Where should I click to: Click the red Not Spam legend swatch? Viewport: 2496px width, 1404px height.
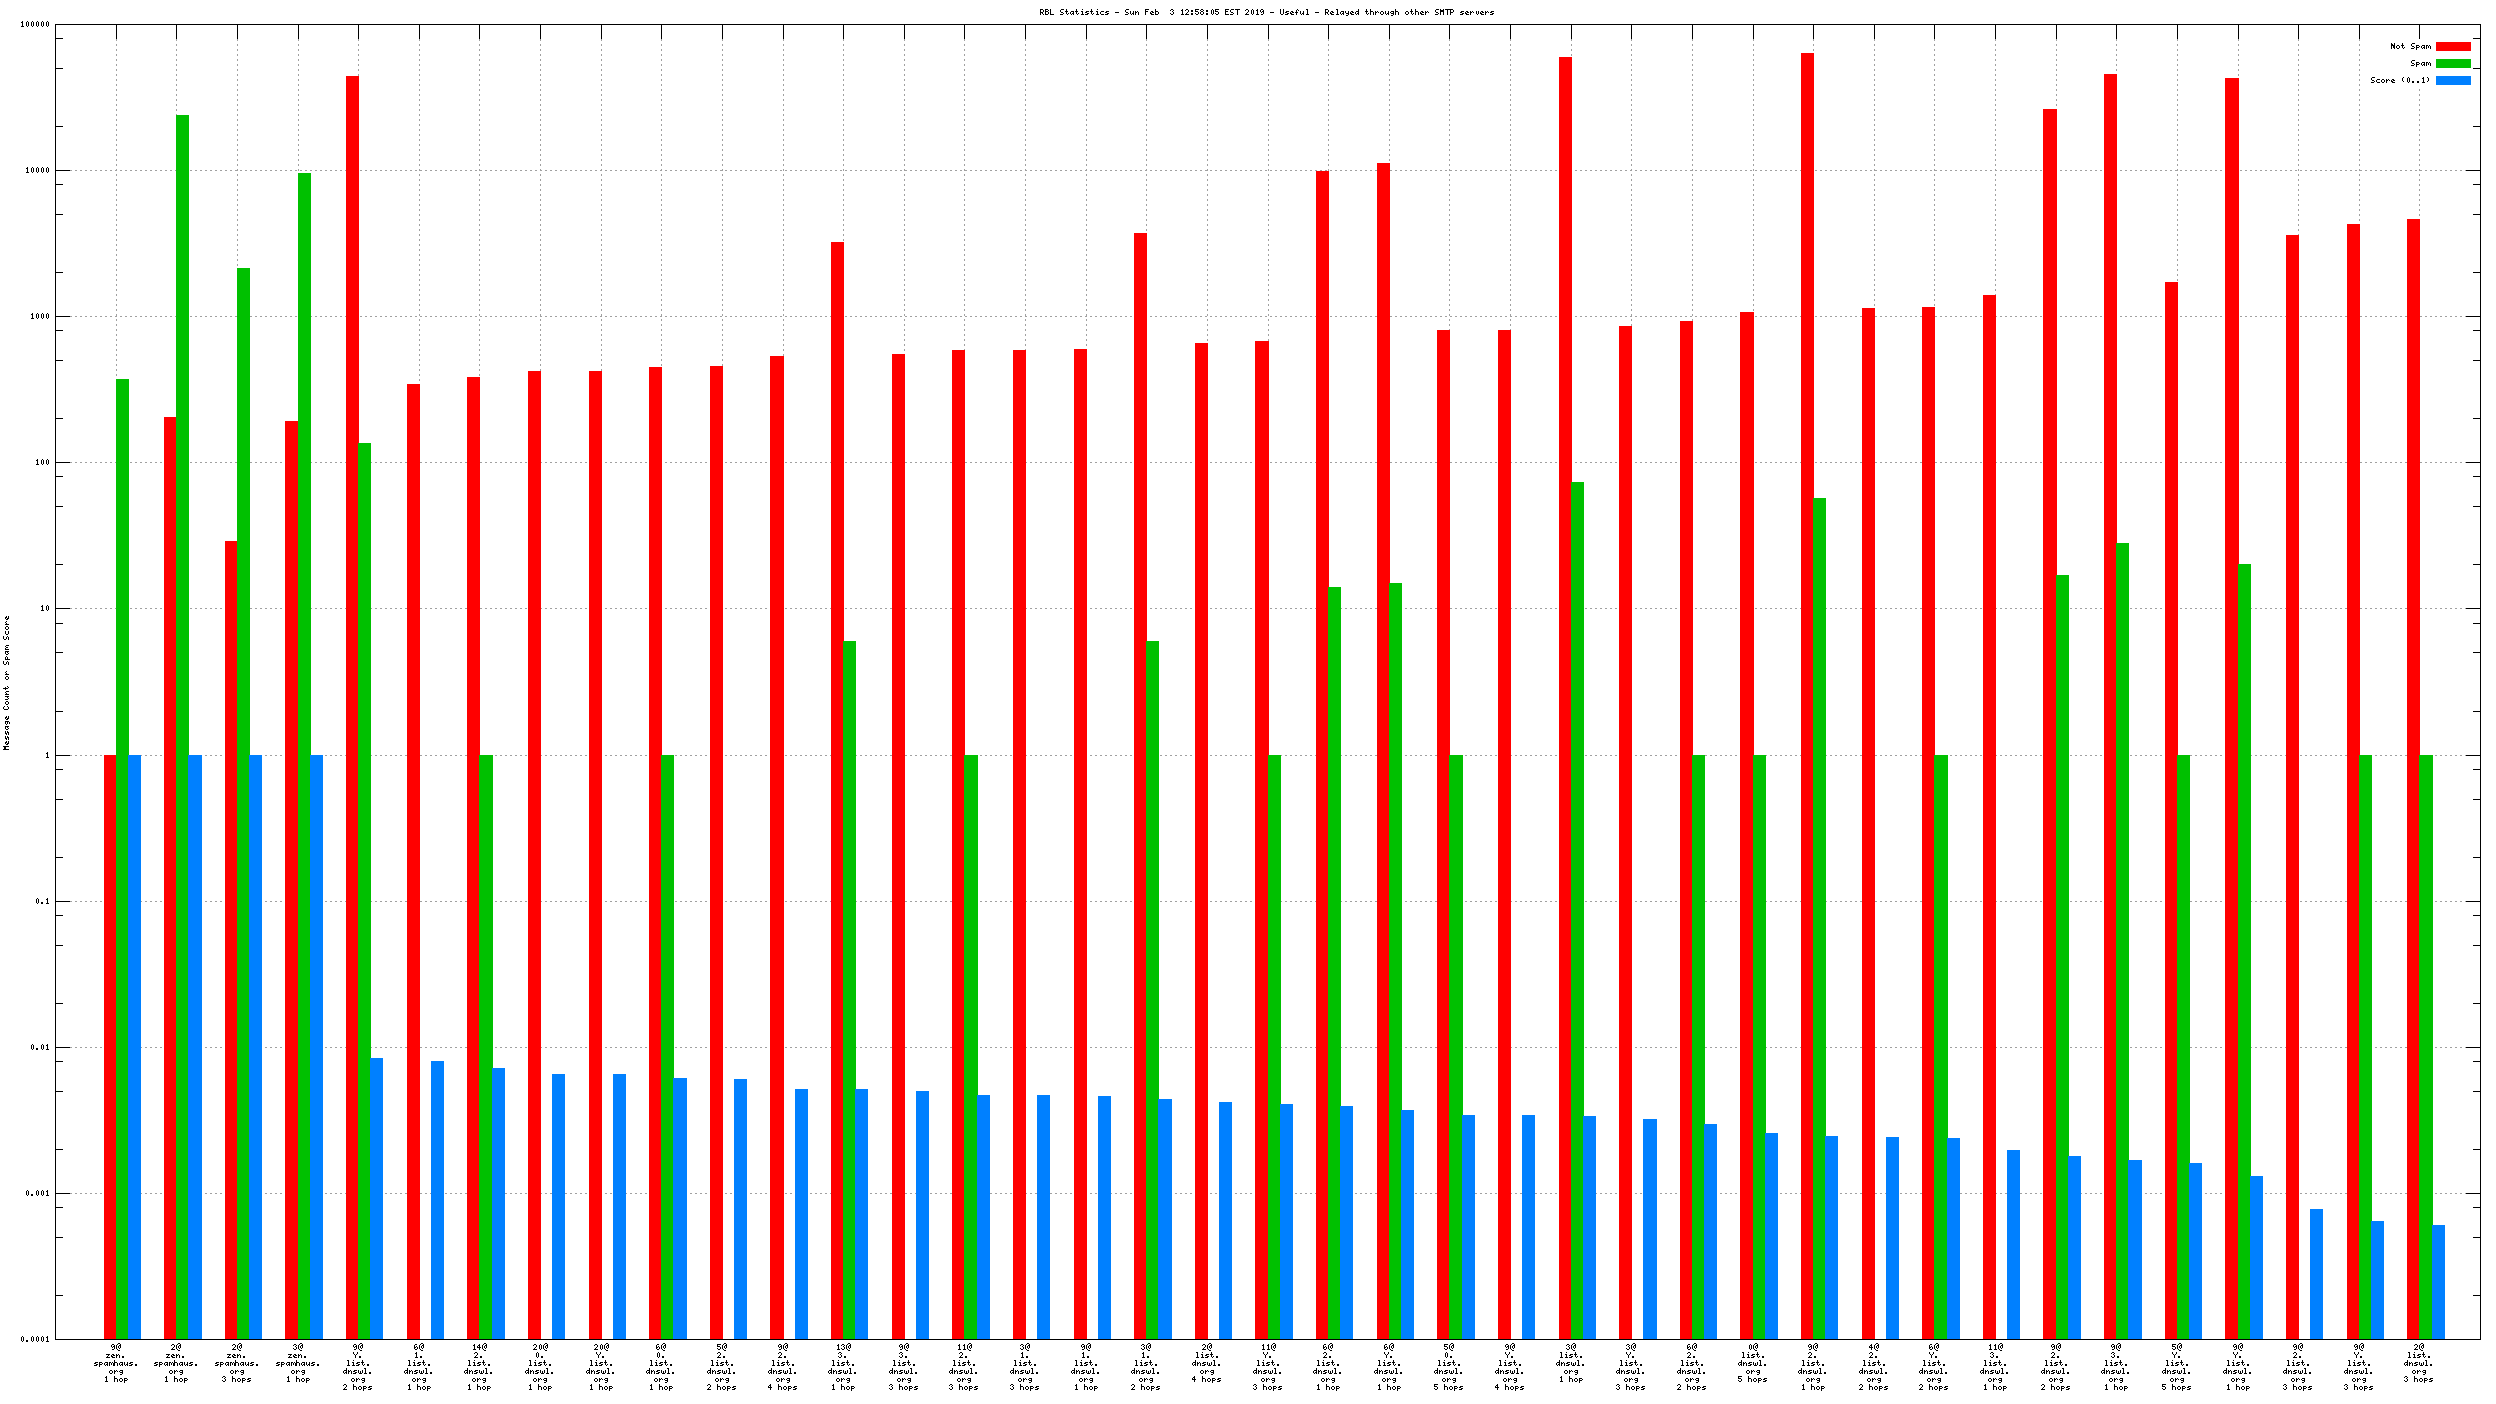pyautogui.click(x=2452, y=46)
